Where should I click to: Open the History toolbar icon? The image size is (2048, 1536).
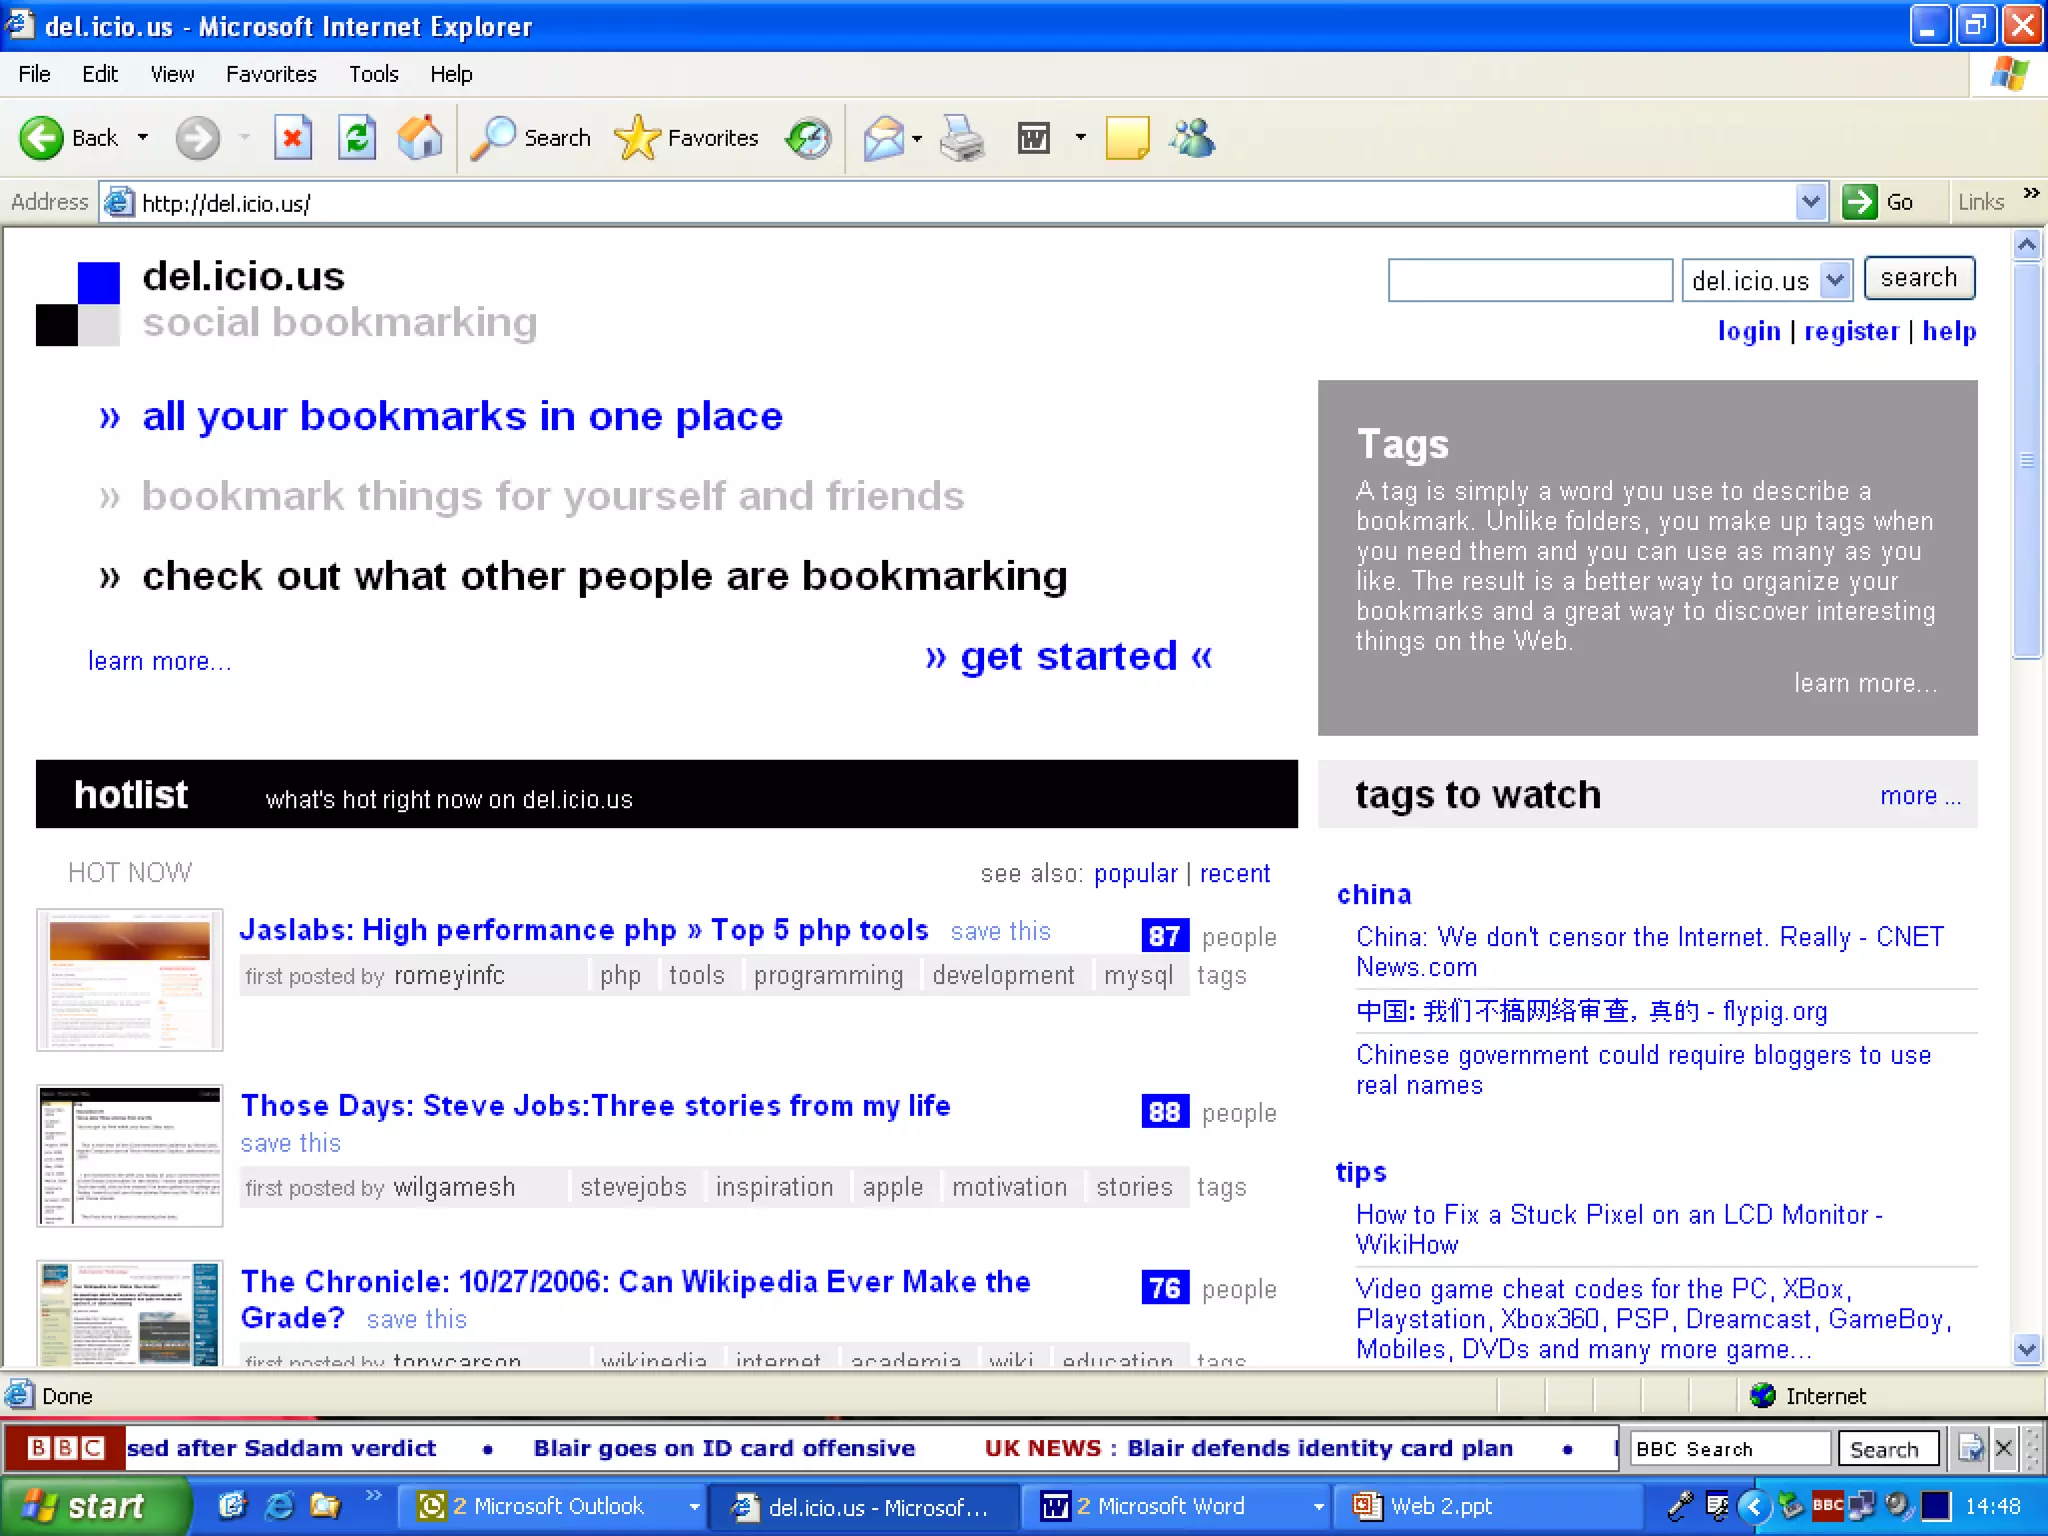[808, 138]
